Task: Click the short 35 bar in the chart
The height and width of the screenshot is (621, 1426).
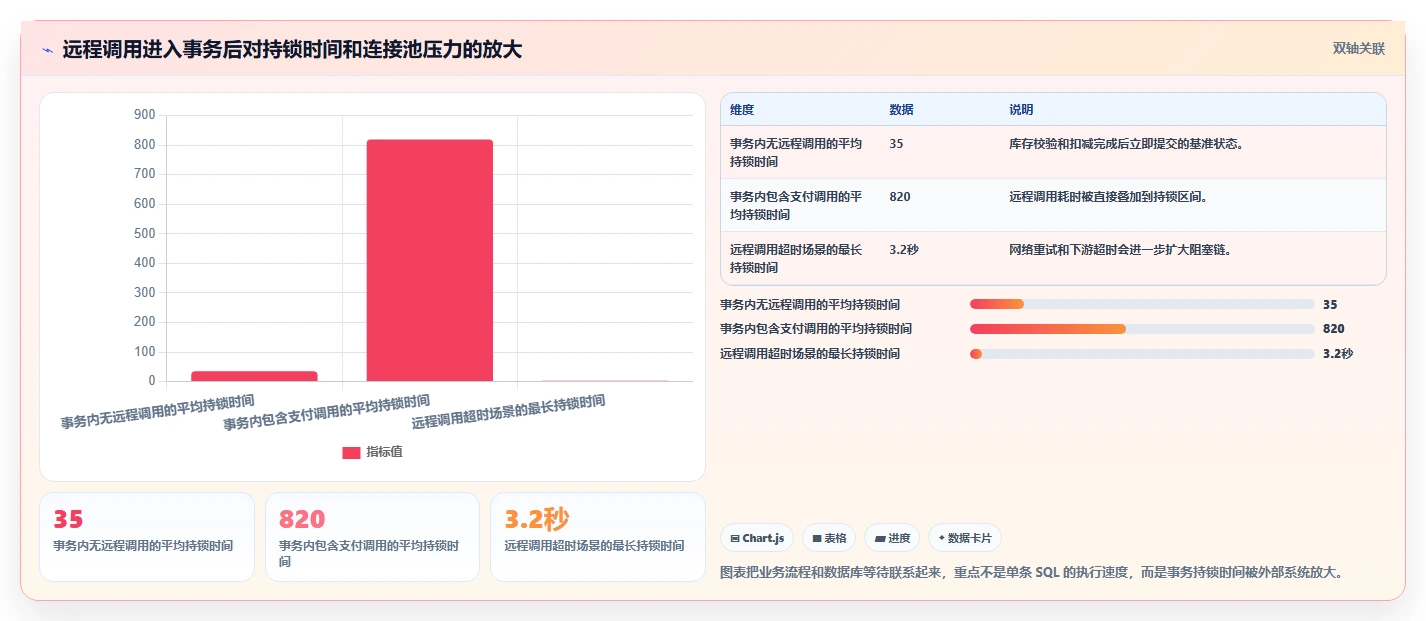Action: [254, 376]
